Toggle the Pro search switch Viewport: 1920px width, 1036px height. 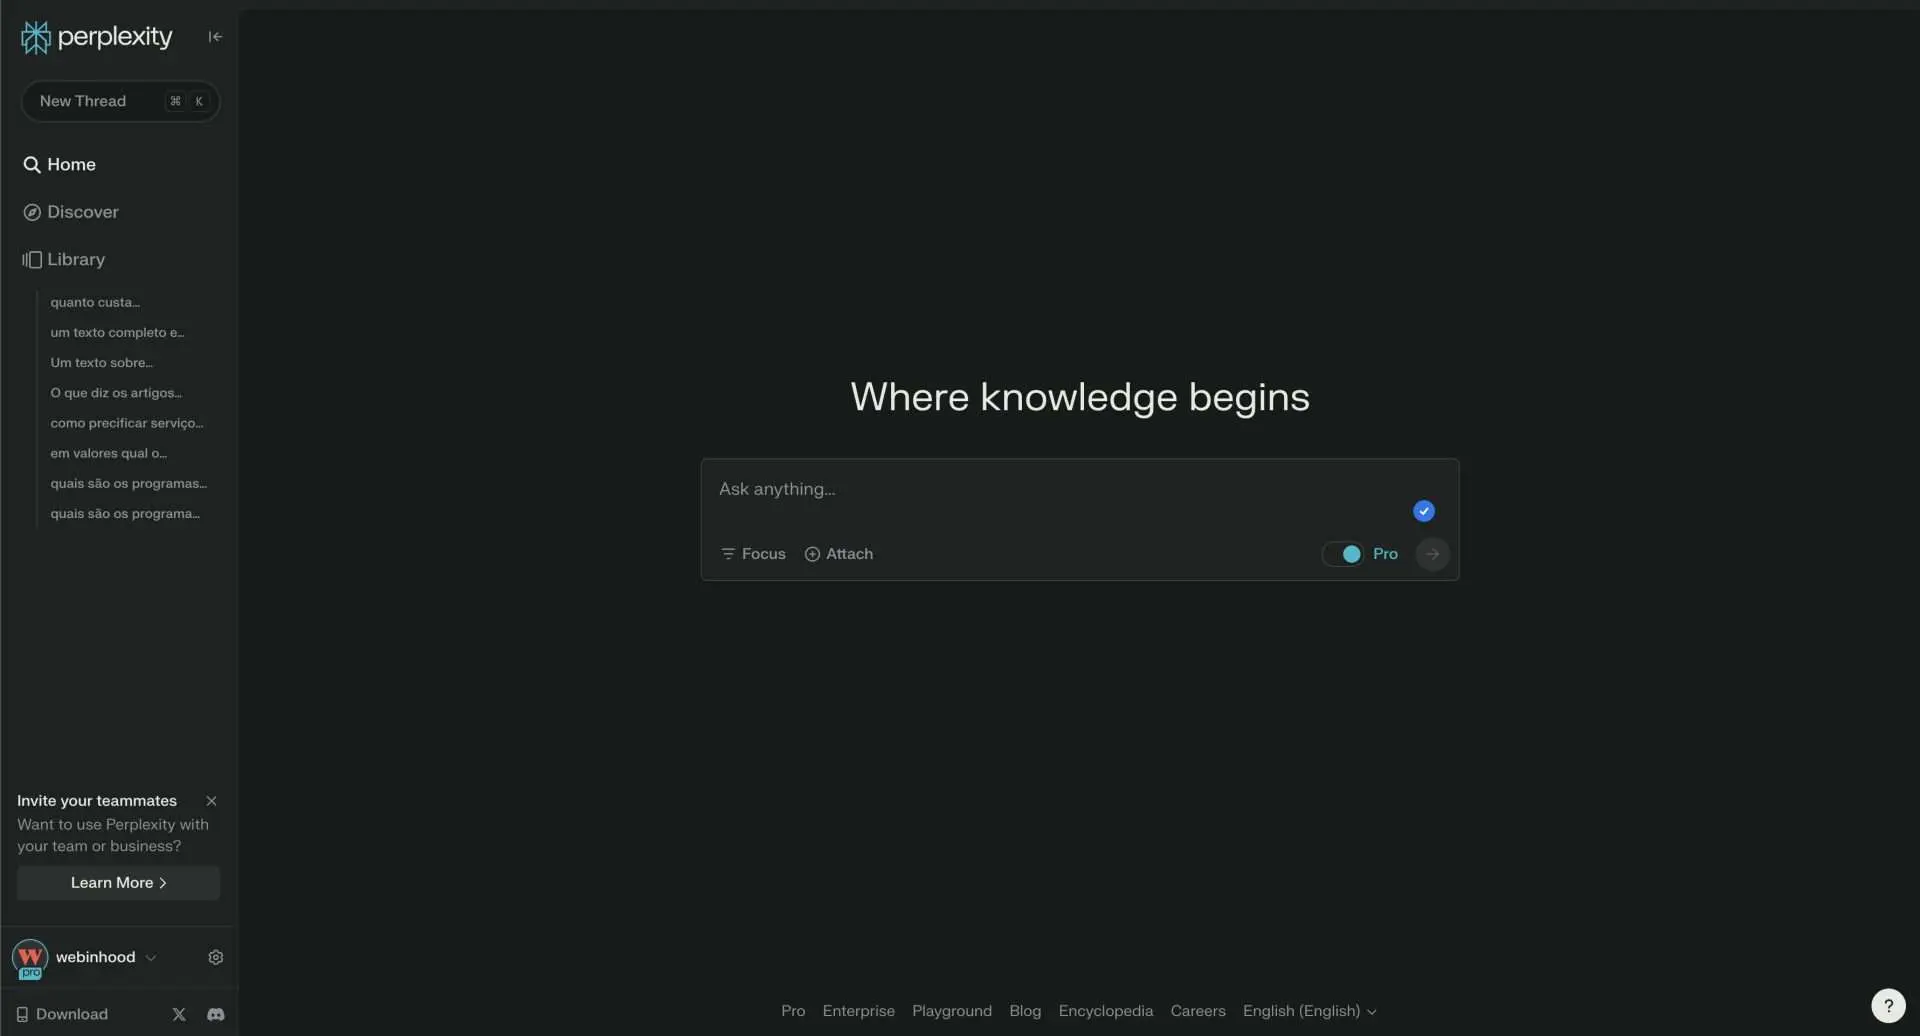click(x=1343, y=554)
